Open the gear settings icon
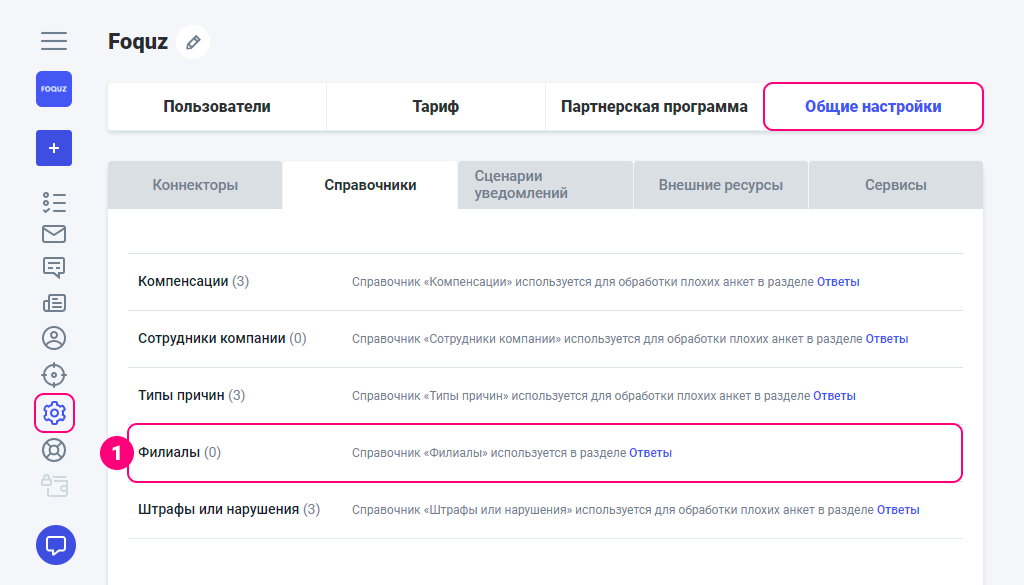 tap(54, 412)
